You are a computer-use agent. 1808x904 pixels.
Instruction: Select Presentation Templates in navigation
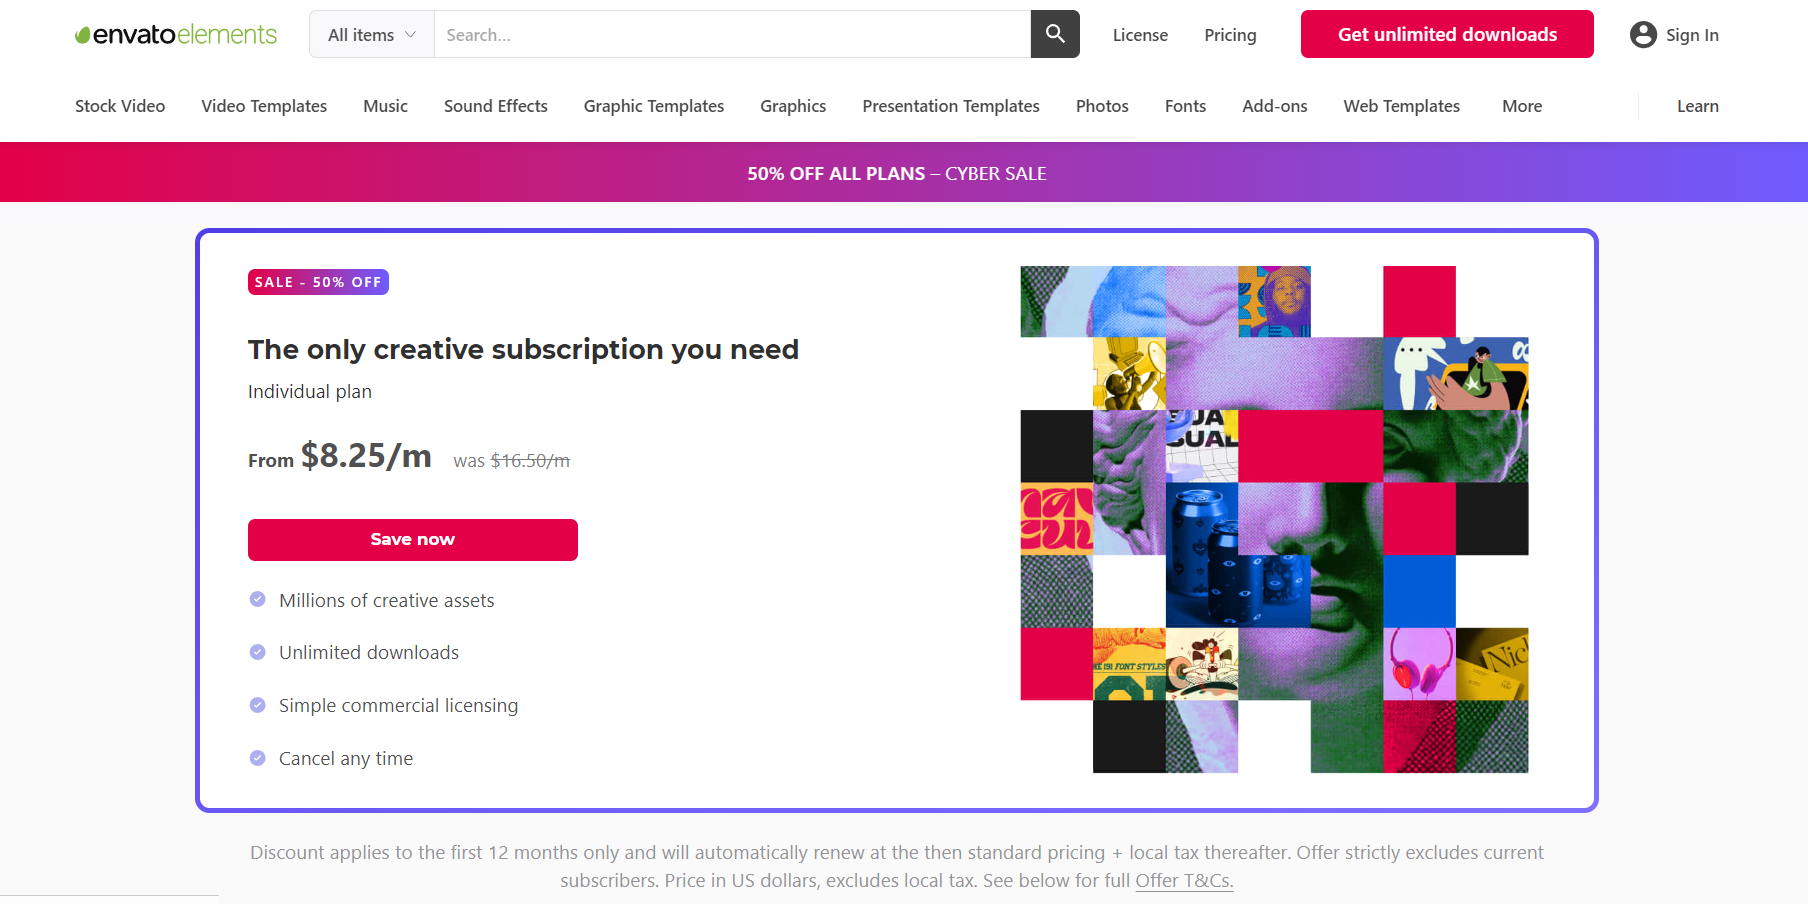[950, 106]
